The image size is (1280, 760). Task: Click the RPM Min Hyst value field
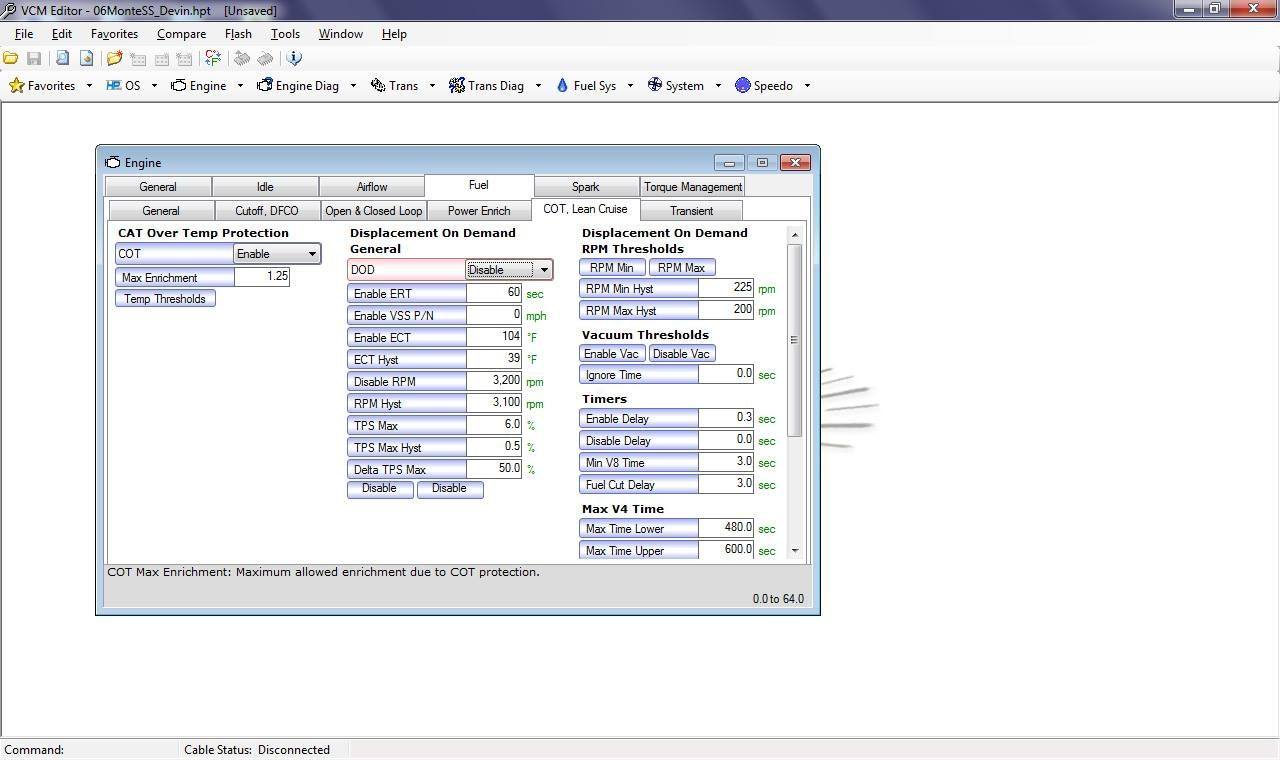(726, 288)
